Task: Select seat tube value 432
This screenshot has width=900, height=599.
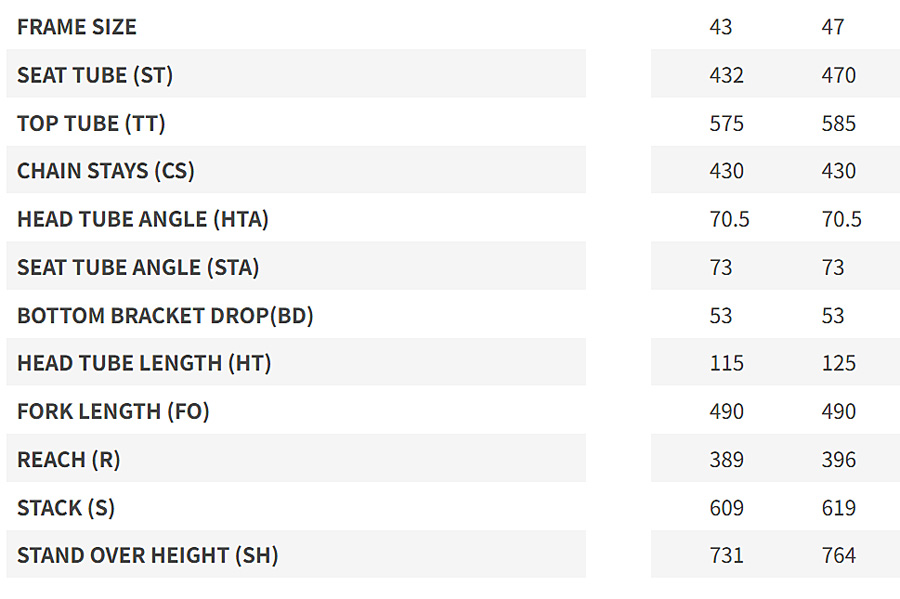Action: click(x=726, y=75)
